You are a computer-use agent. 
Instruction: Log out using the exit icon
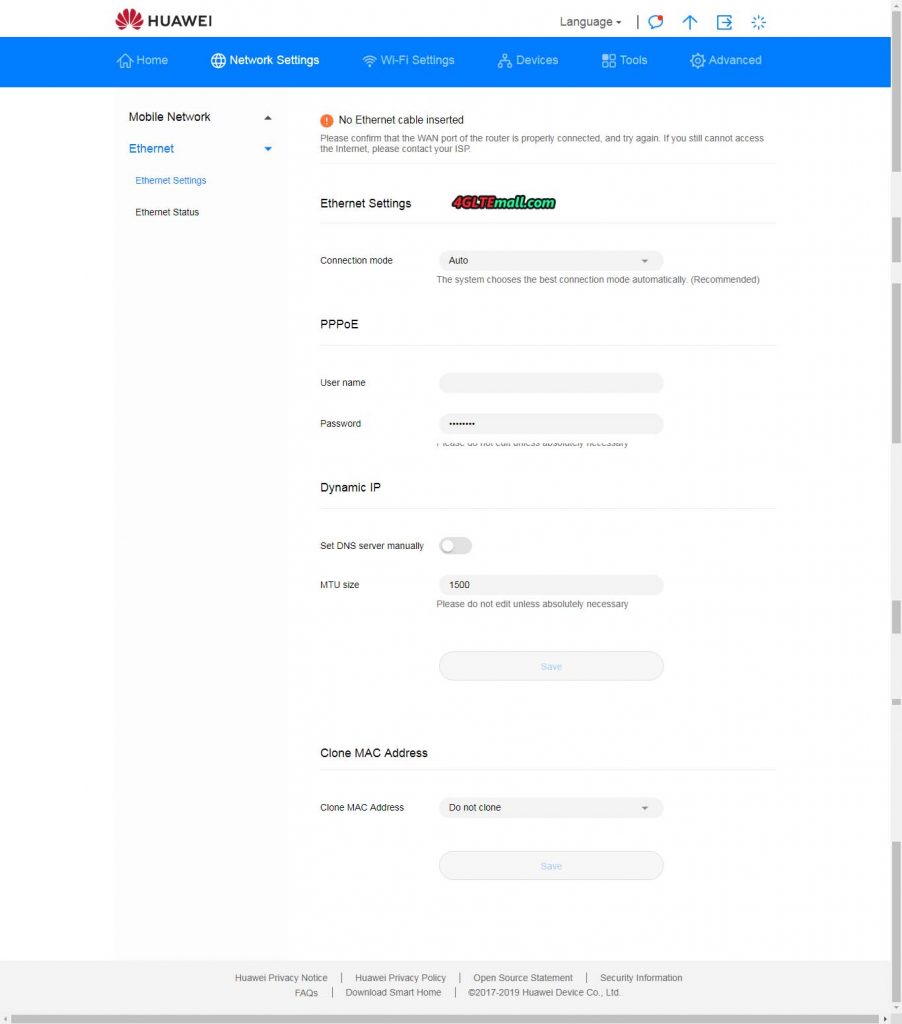[724, 22]
